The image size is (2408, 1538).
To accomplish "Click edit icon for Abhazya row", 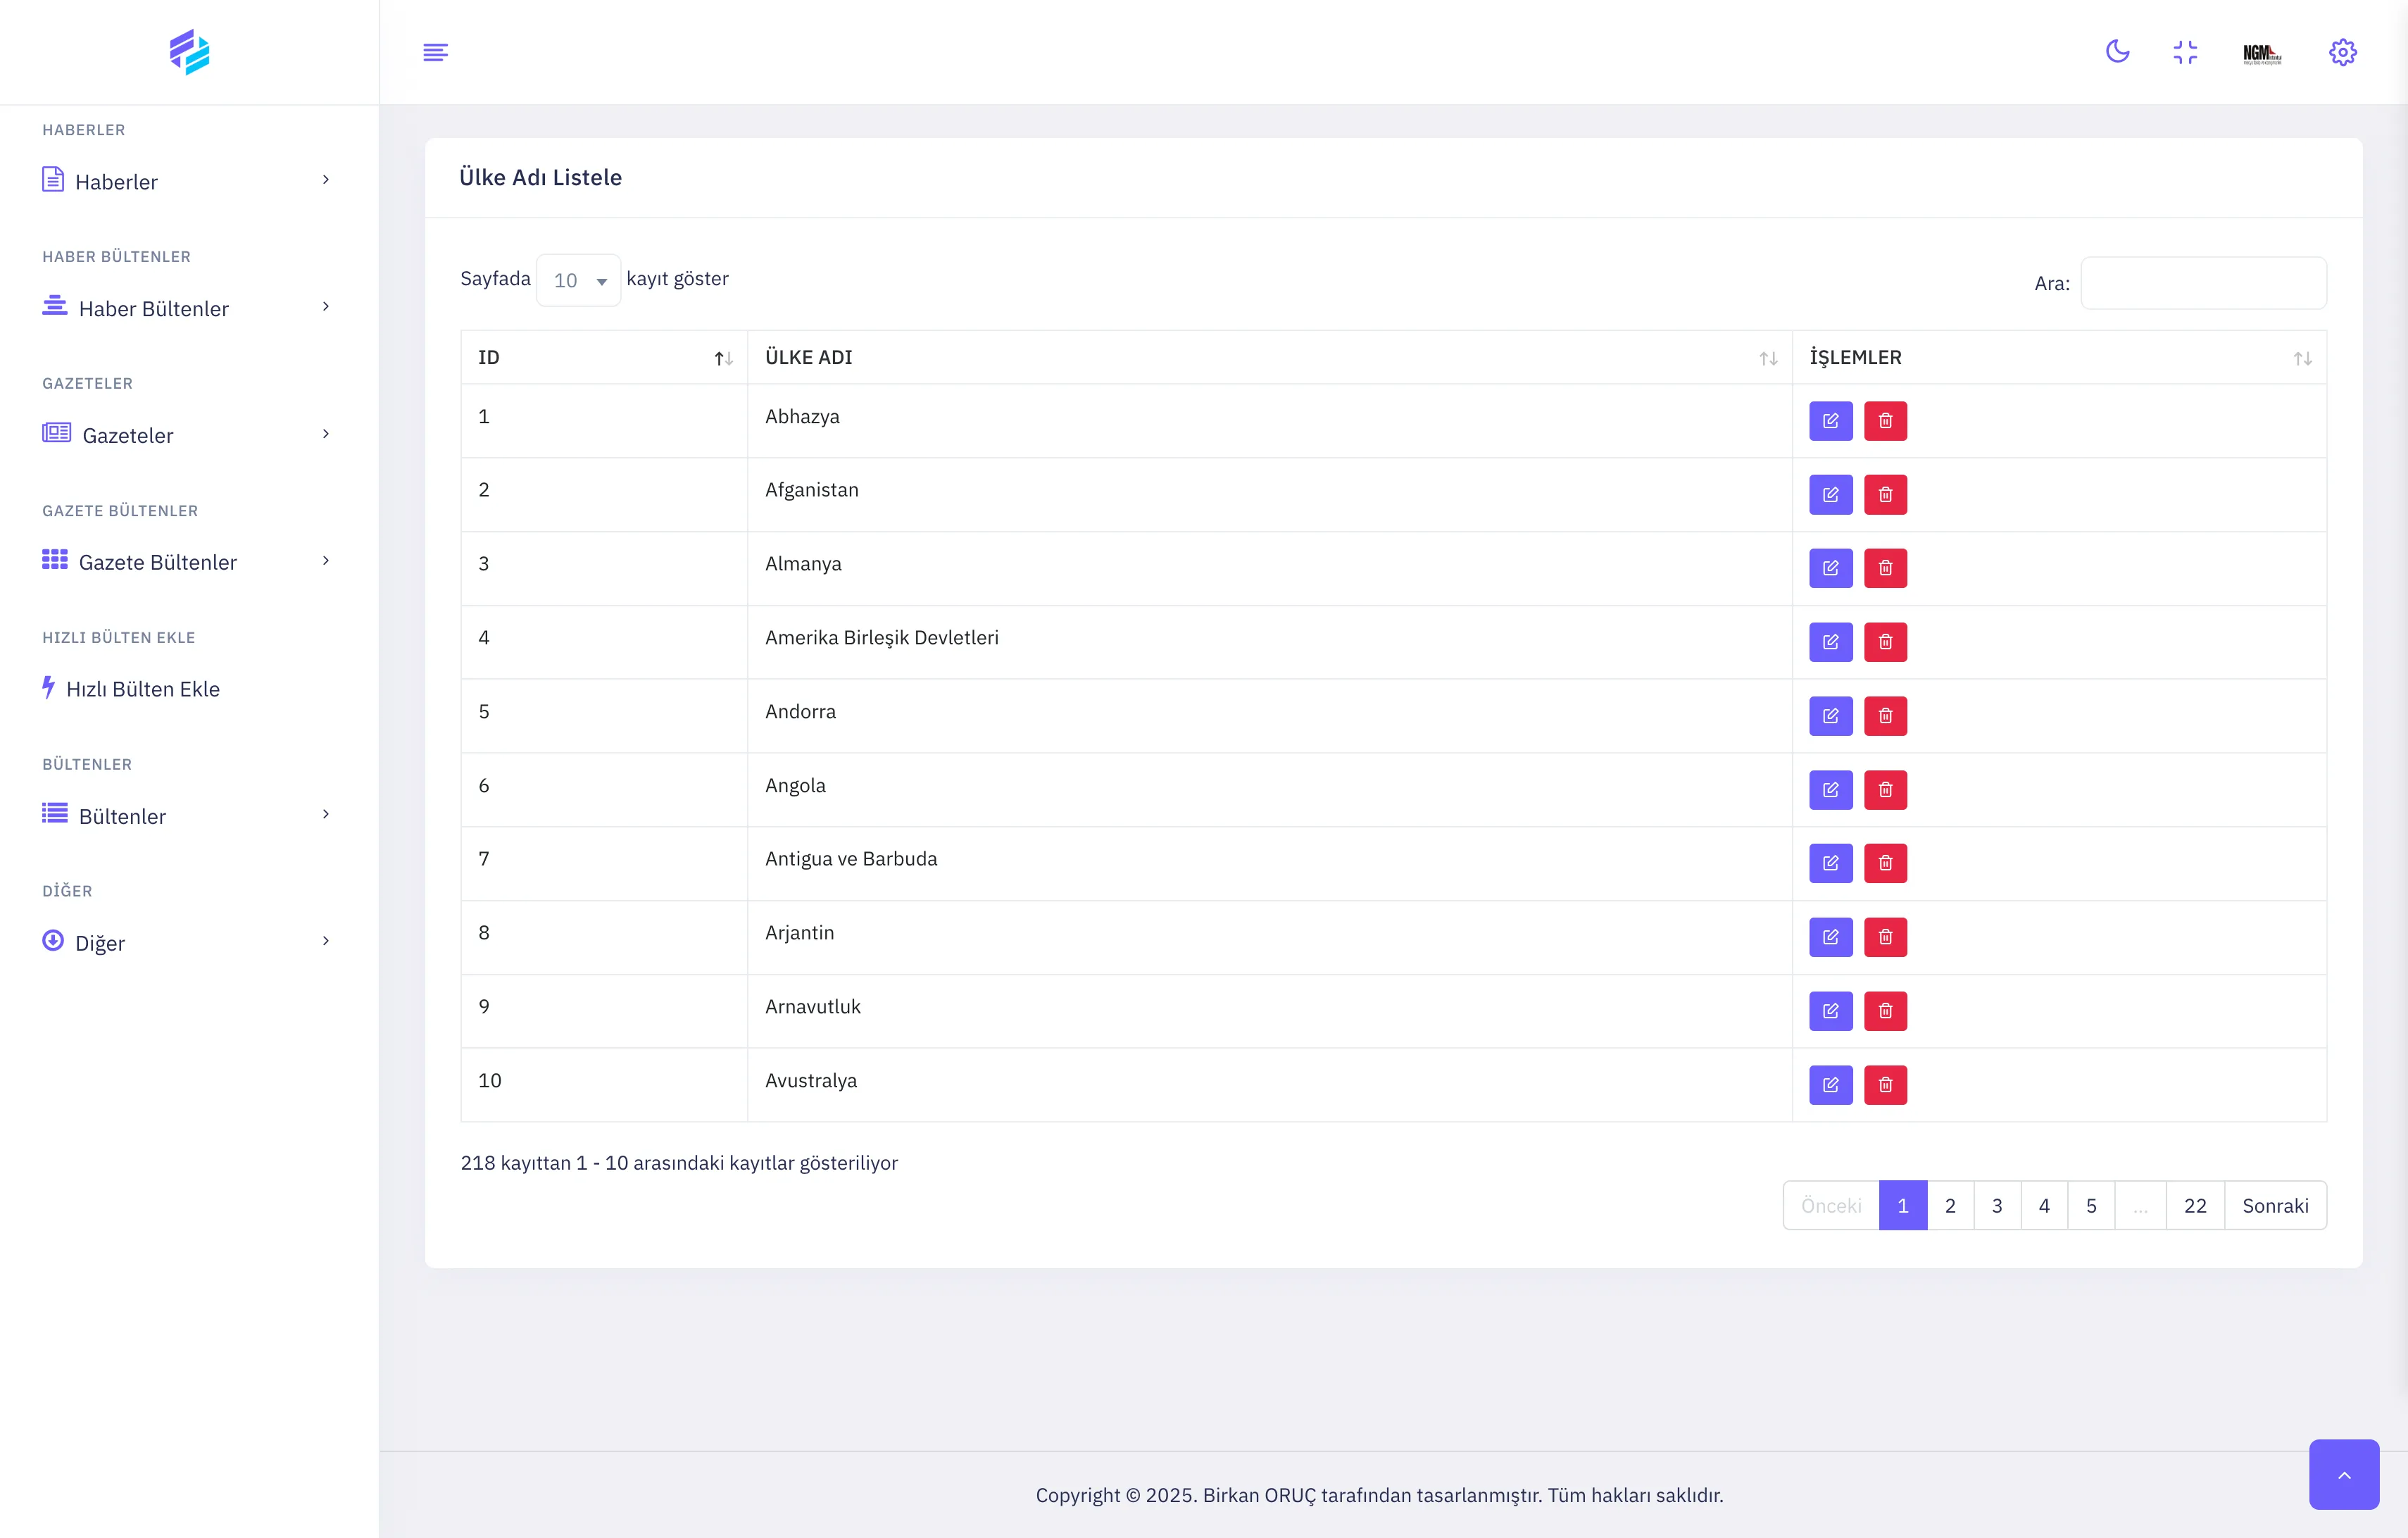I will pos(1830,421).
